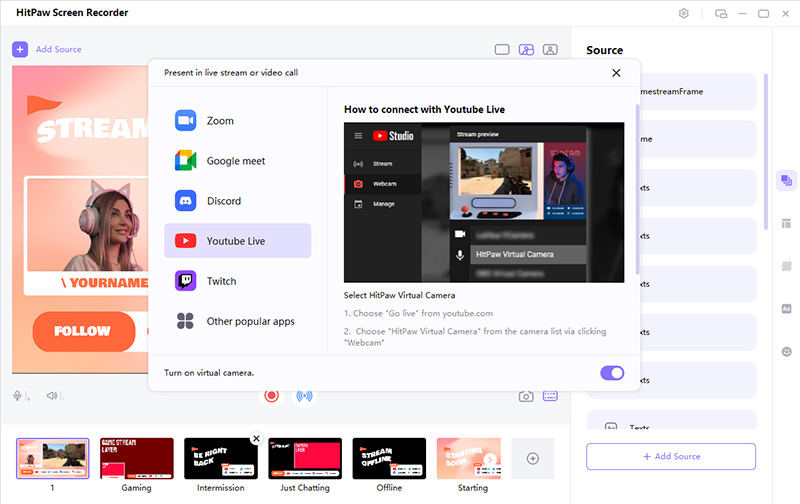Click the Add Source text at top left

click(59, 49)
